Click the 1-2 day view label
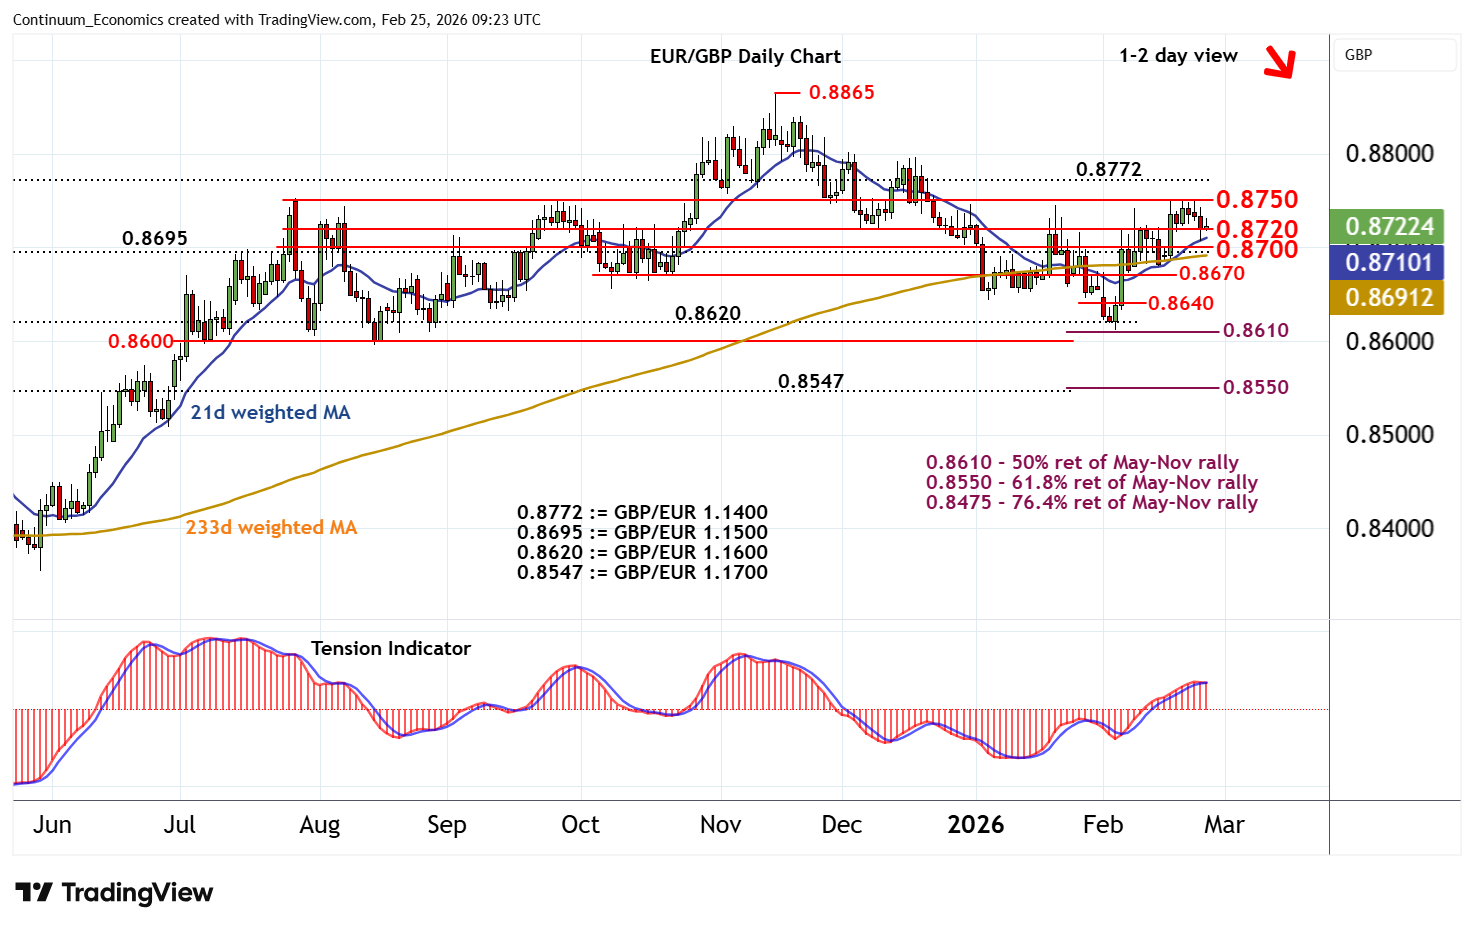The image size is (1474, 930). pyautogui.click(x=1178, y=55)
